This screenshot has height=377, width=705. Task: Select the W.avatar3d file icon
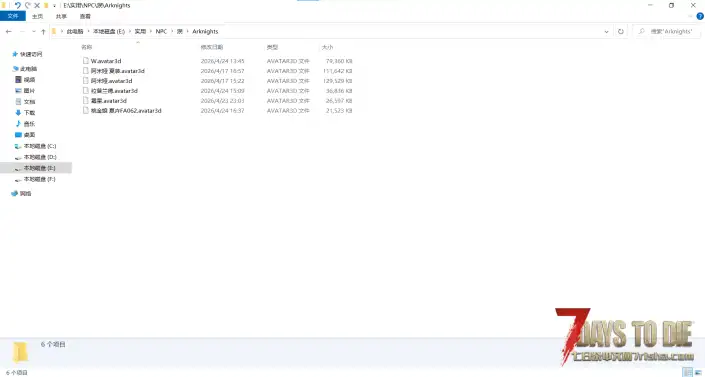point(86,61)
